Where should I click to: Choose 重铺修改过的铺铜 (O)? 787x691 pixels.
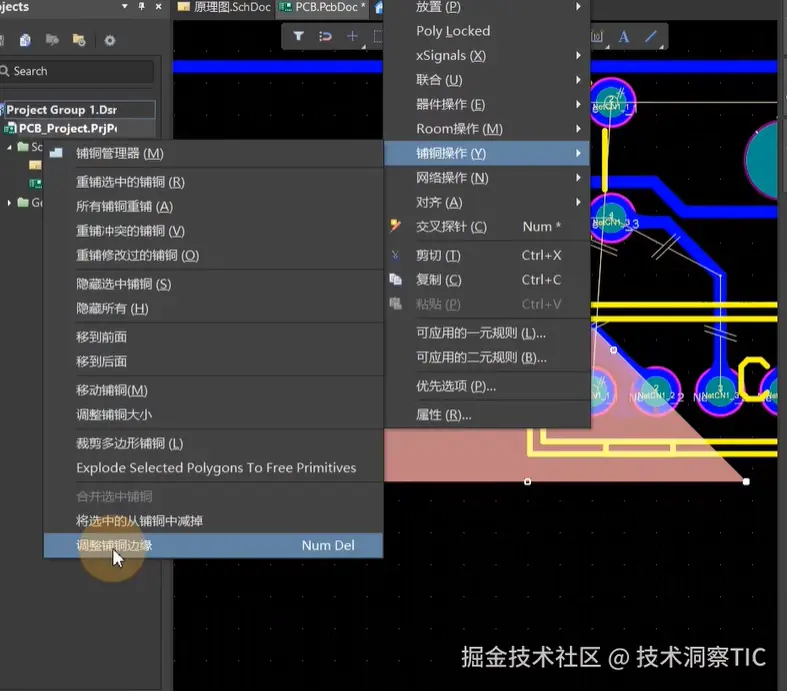(213, 255)
